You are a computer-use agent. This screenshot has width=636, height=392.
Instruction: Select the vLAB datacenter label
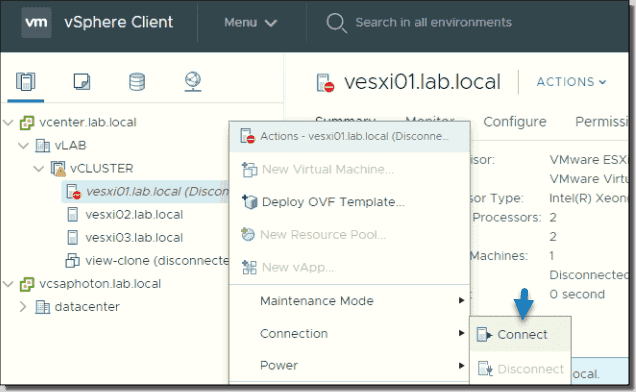(71, 145)
